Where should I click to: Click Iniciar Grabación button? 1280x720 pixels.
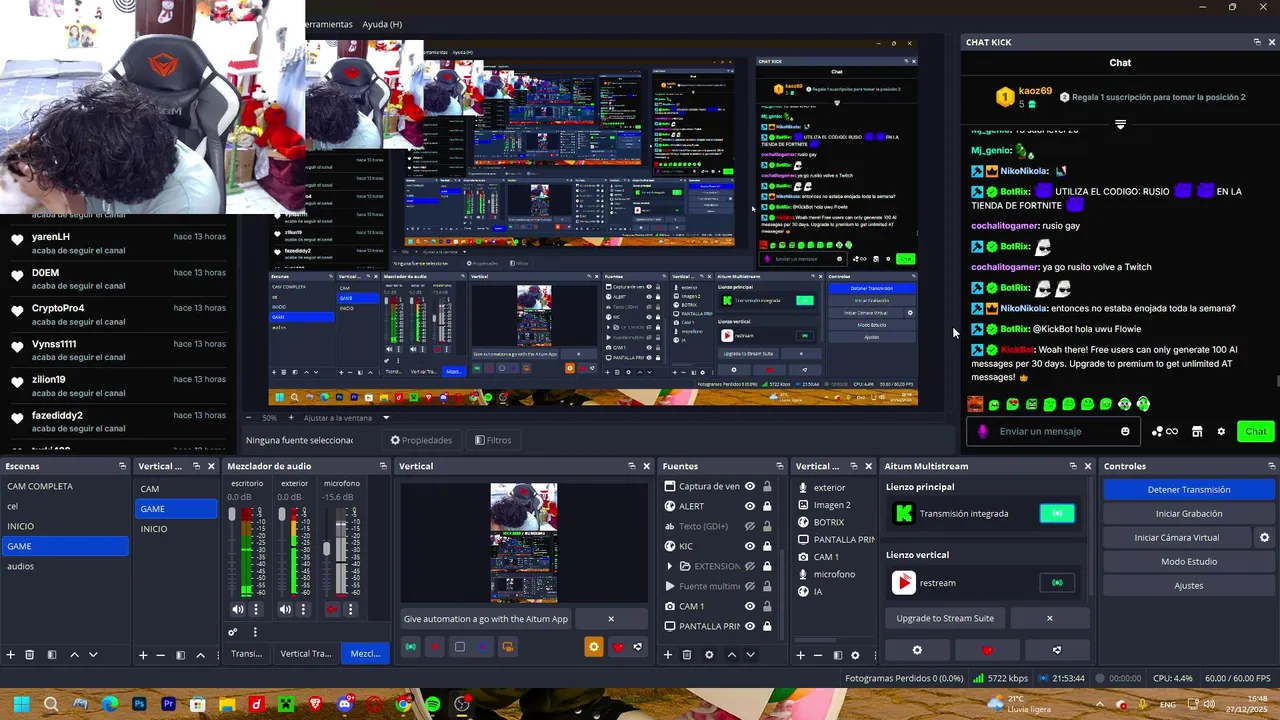[1189, 514]
